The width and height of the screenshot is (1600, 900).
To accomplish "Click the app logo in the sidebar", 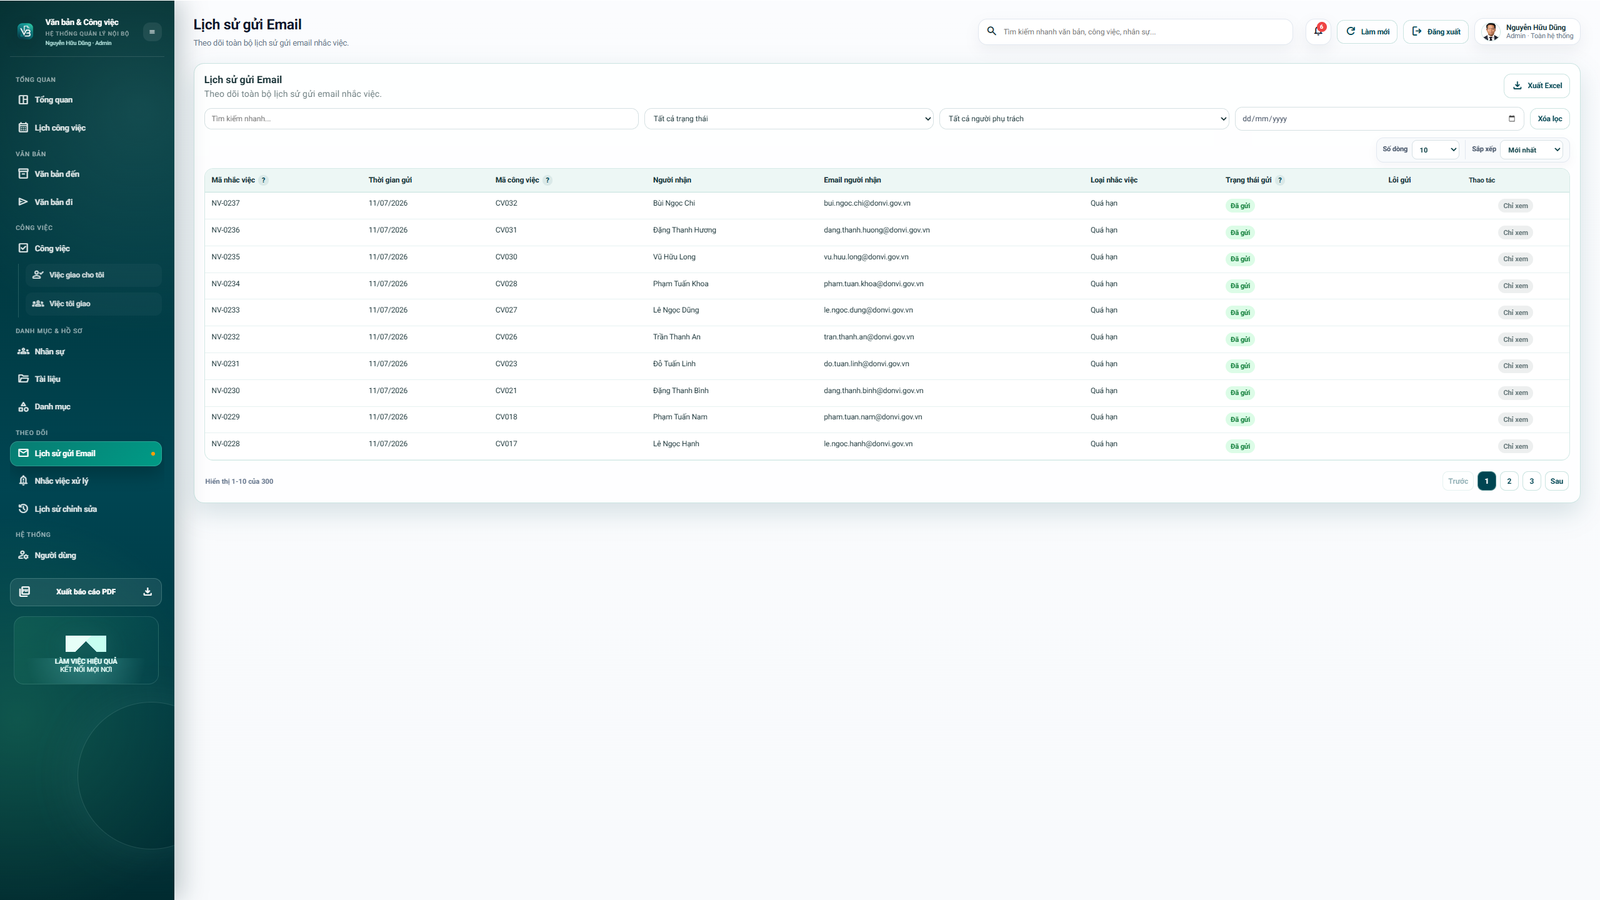I will coord(26,31).
